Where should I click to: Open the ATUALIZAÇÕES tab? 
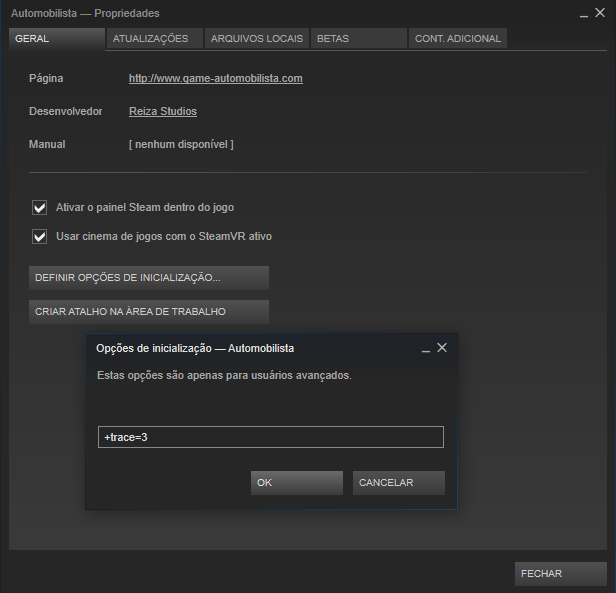(x=155, y=39)
